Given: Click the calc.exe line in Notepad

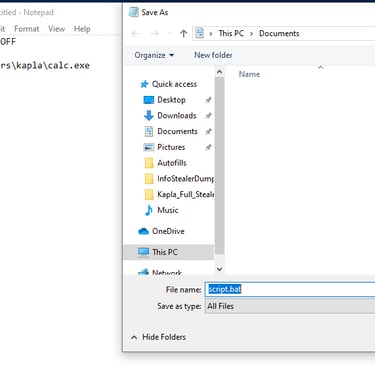Looking at the screenshot, I should tap(45, 65).
